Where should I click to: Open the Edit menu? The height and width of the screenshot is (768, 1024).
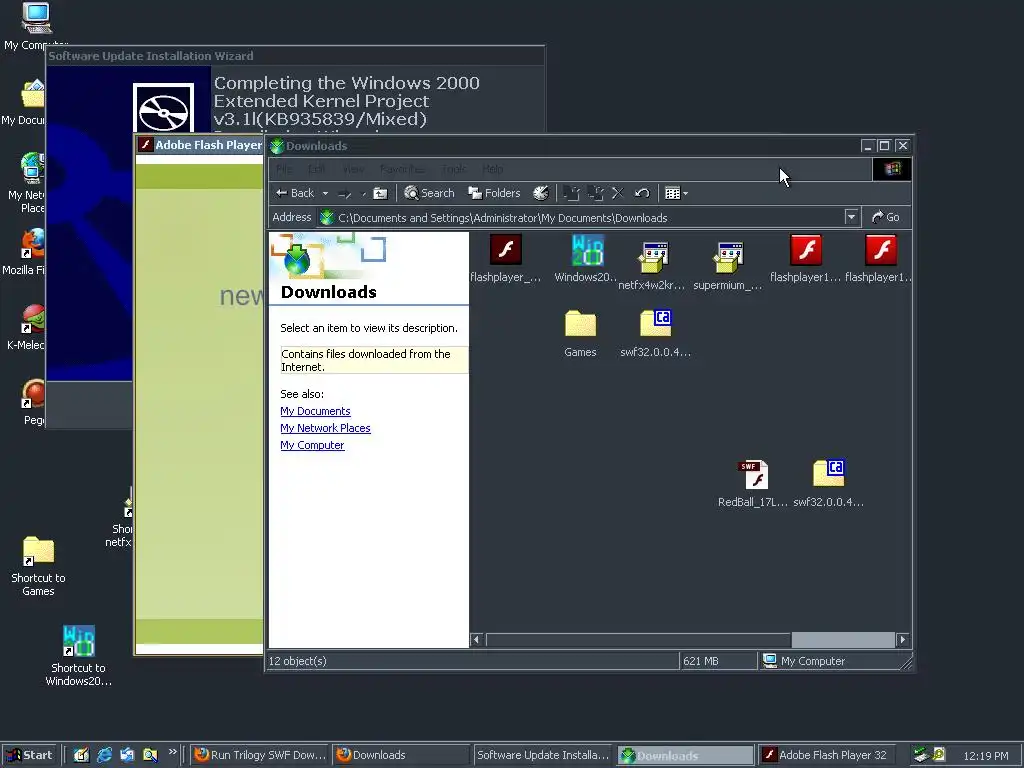click(317, 169)
